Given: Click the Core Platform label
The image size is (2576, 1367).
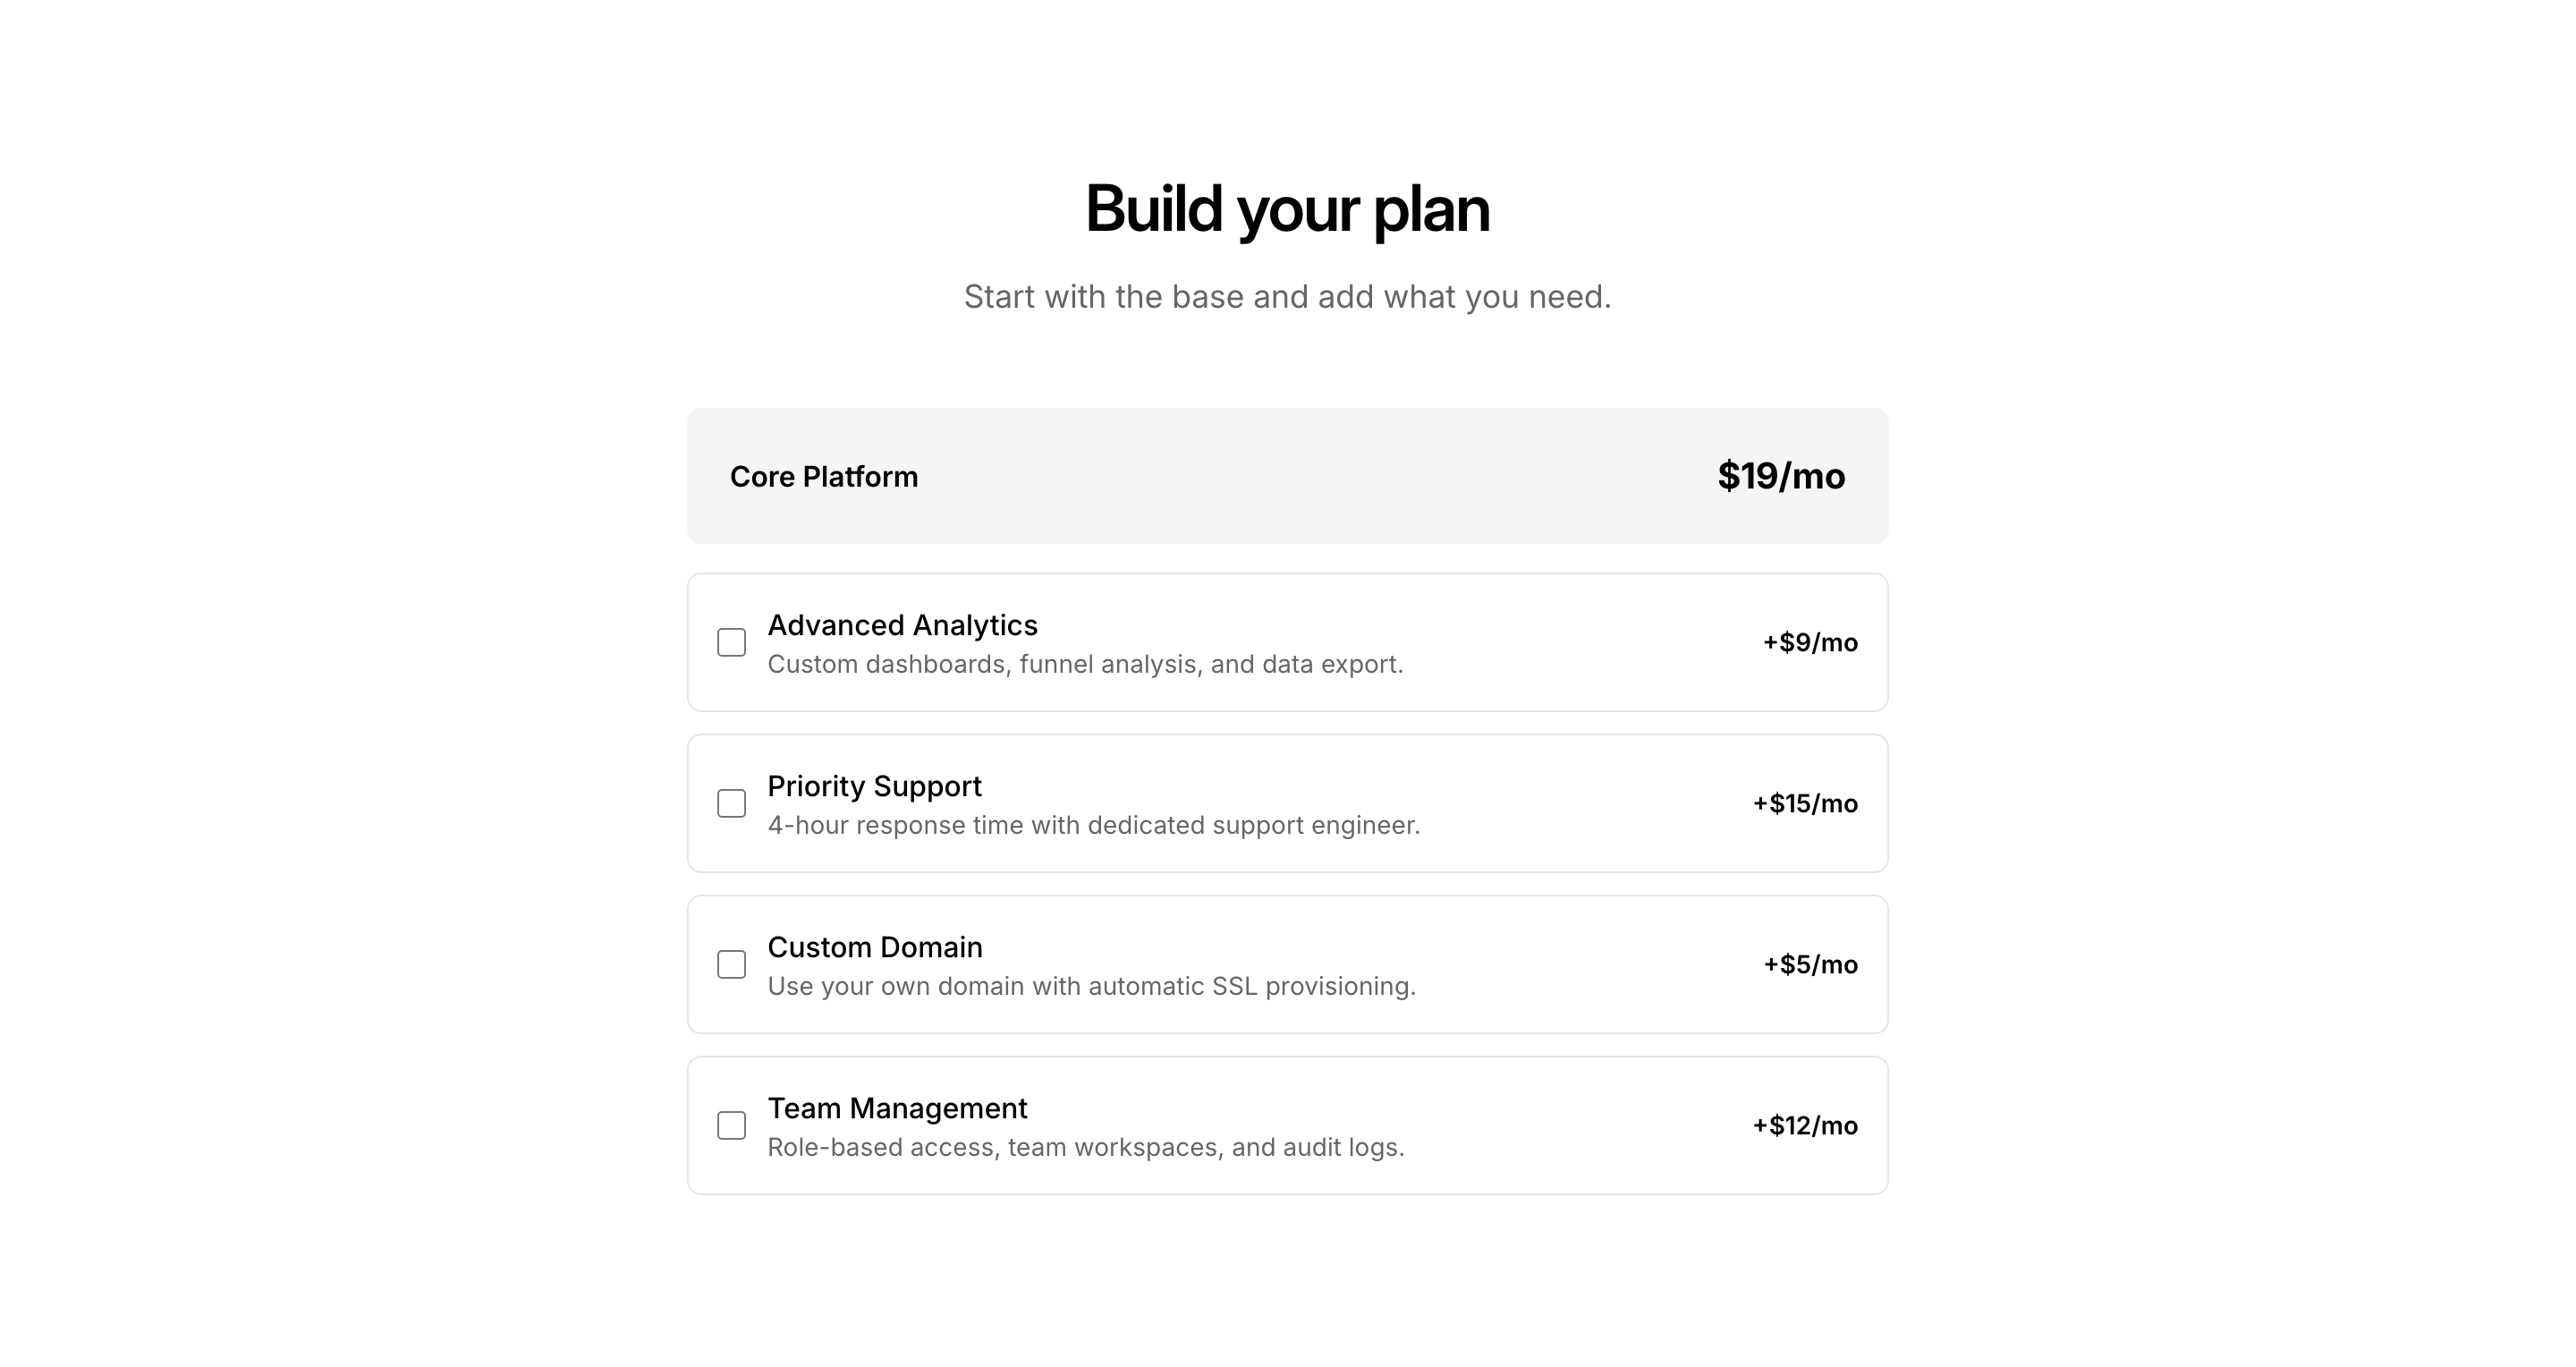Looking at the screenshot, I should tap(823, 476).
